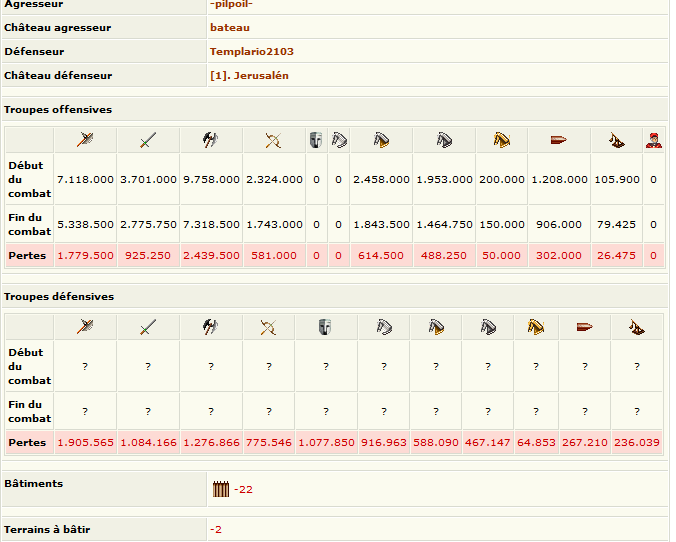Select the end-of-combat value 2.775.750
This screenshot has width=676, height=542.
coord(148,224)
